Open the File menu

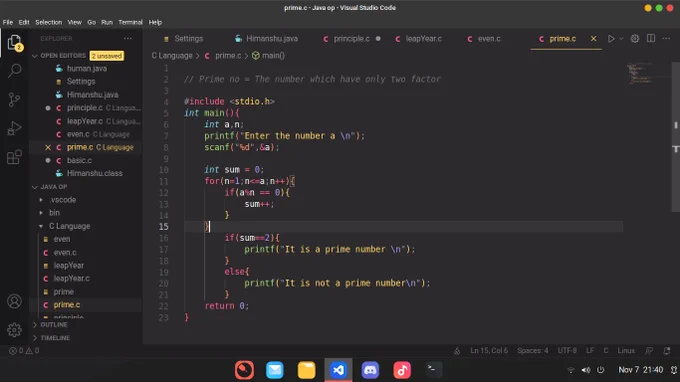click(8, 22)
